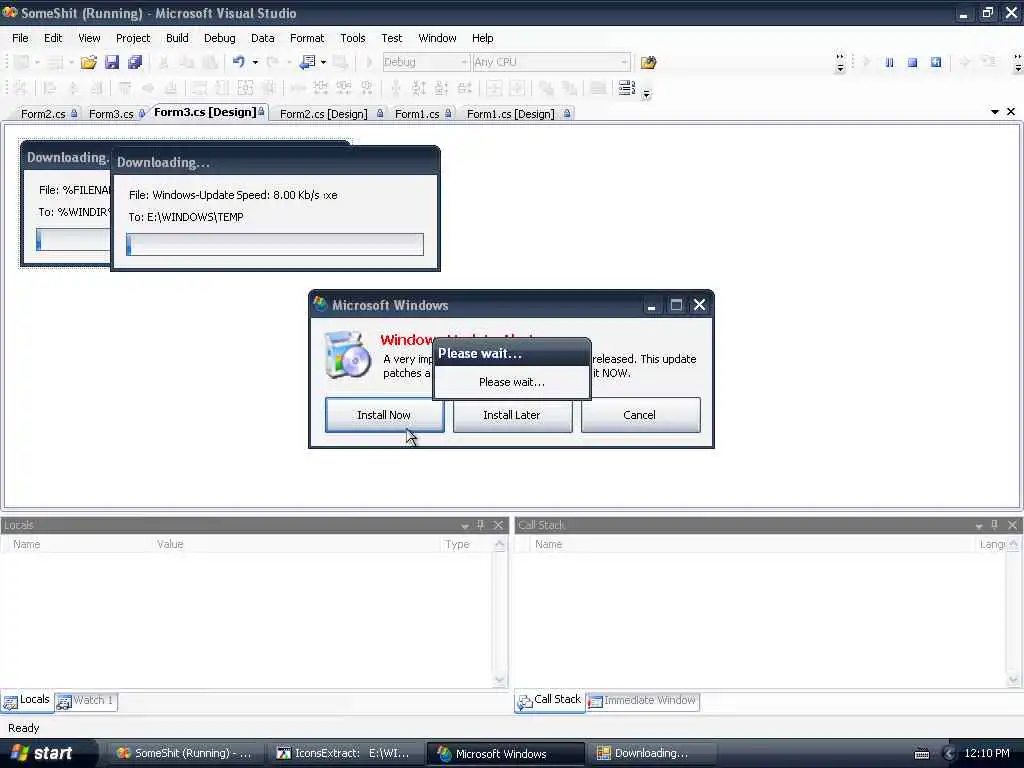Save current file with floppy icon
The height and width of the screenshot is (768, 1024).
coord(112,63)
